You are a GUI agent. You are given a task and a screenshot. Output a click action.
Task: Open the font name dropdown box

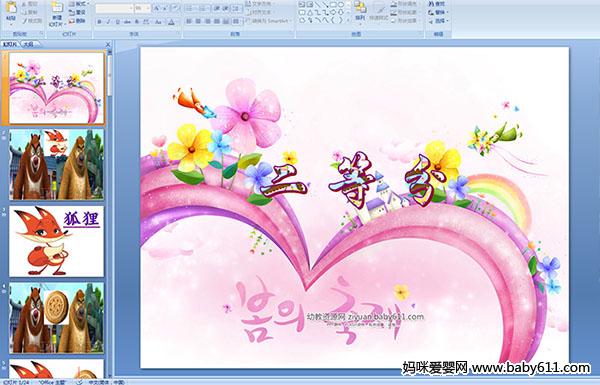click(x=114, y=8)
